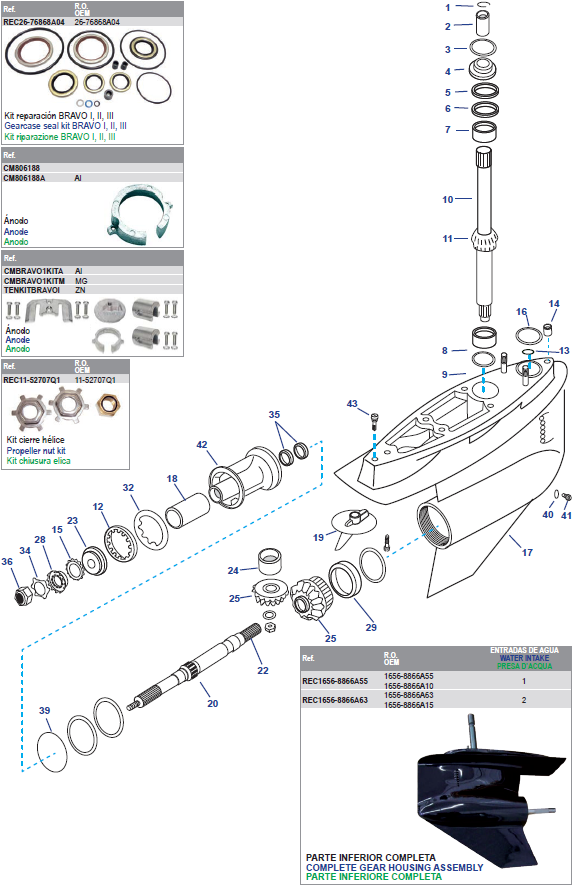
Task: Select part number 20 propeller shaft label
Action: tap(212, 703)
